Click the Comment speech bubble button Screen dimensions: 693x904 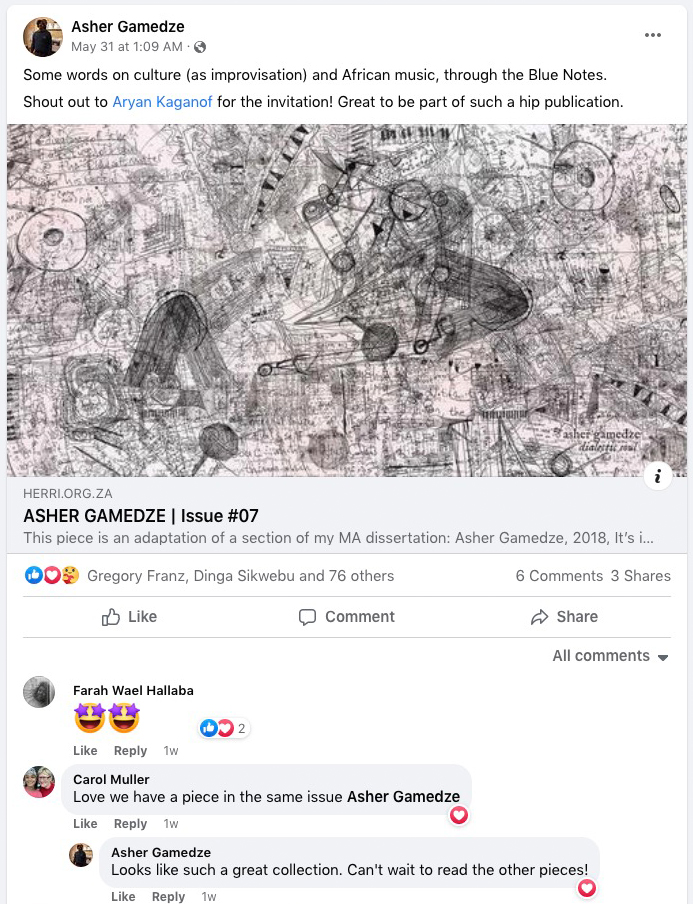coord(346,617)
